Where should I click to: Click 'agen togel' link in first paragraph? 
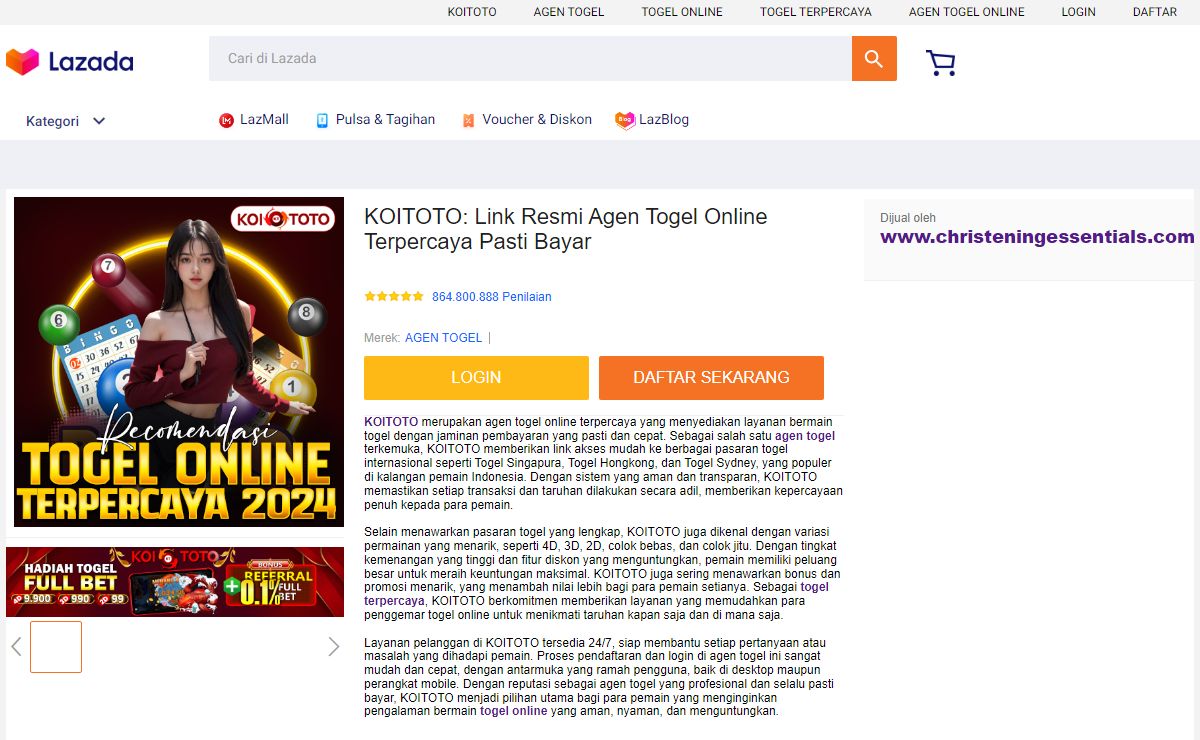point(805,436)
